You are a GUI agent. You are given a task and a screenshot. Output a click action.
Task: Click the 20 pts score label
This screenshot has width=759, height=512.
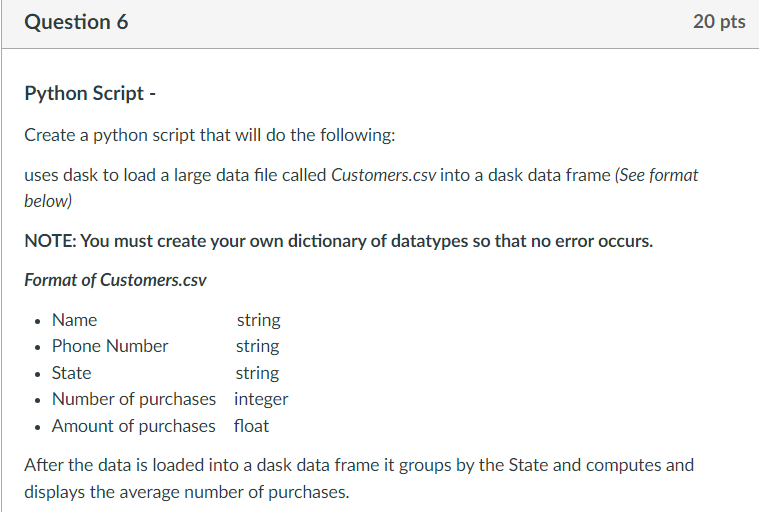pos(718,22)
